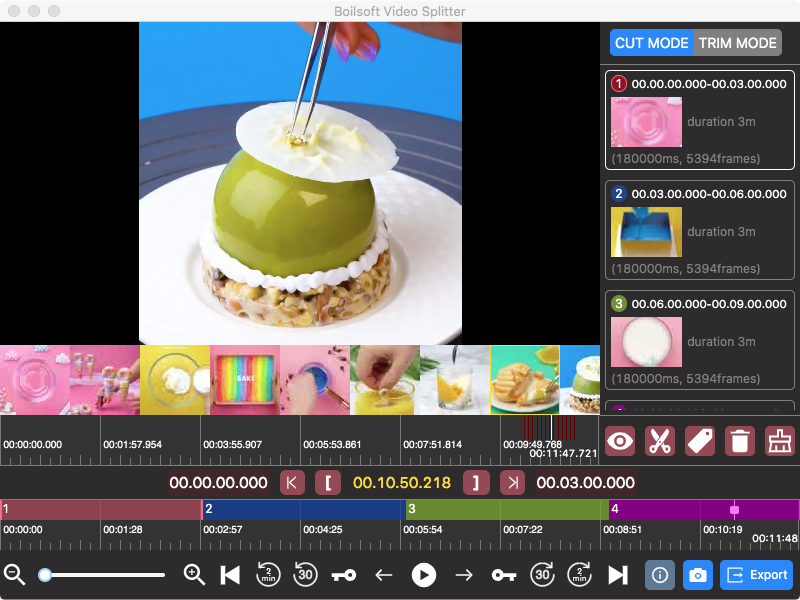The width and height of the screenshot is (800, 600).
Task: Skip to the beginning of video
Action: tap(230, 575)
